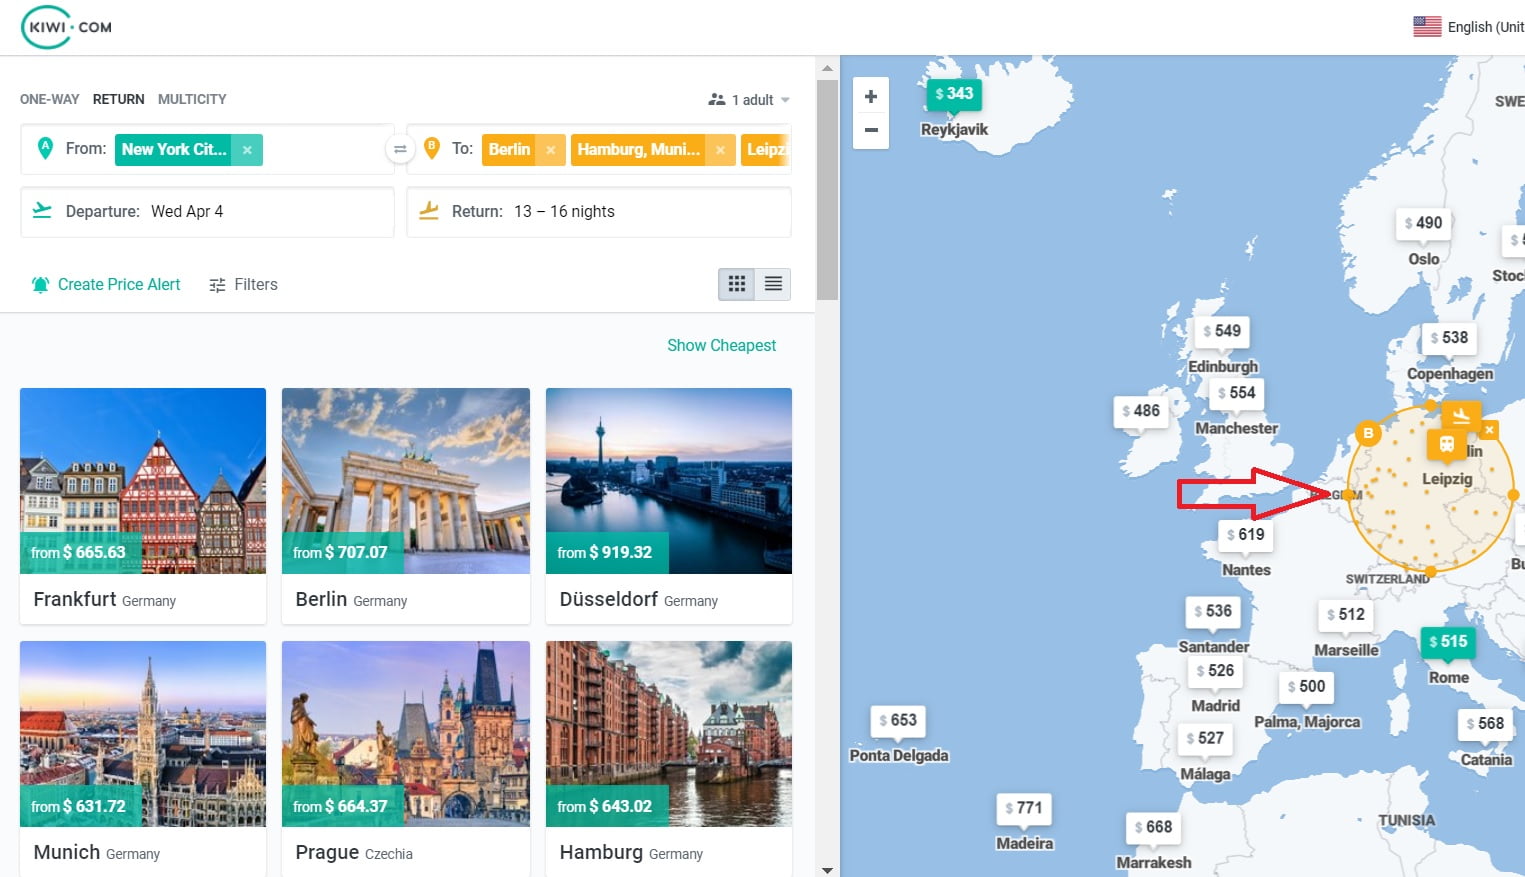
Task: Switch to grid view layout
Action: (737, 284)
